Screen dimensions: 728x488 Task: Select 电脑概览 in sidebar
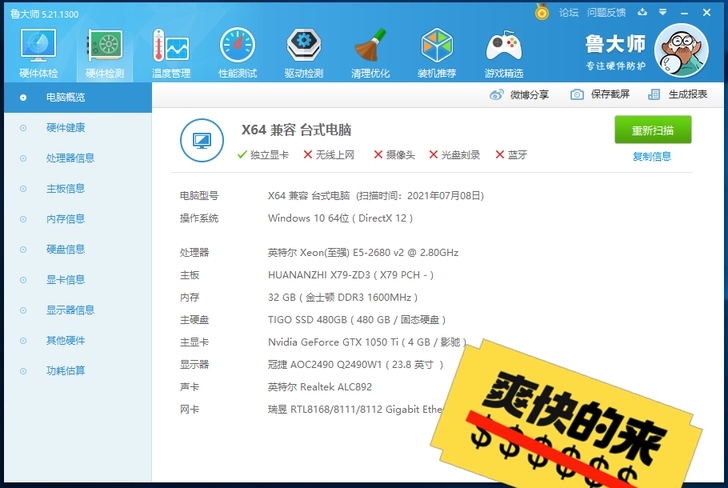(x=78, y=98)
